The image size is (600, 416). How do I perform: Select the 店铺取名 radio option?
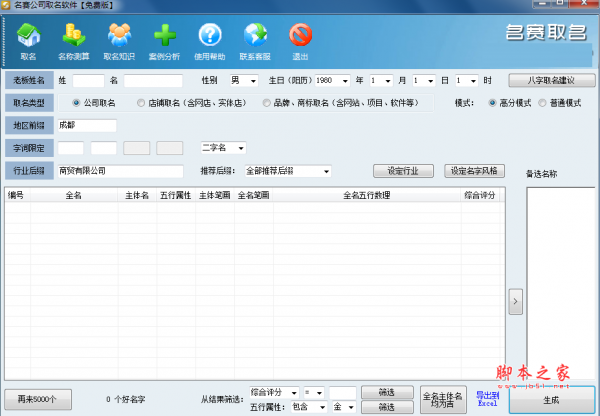click(138, 103)
